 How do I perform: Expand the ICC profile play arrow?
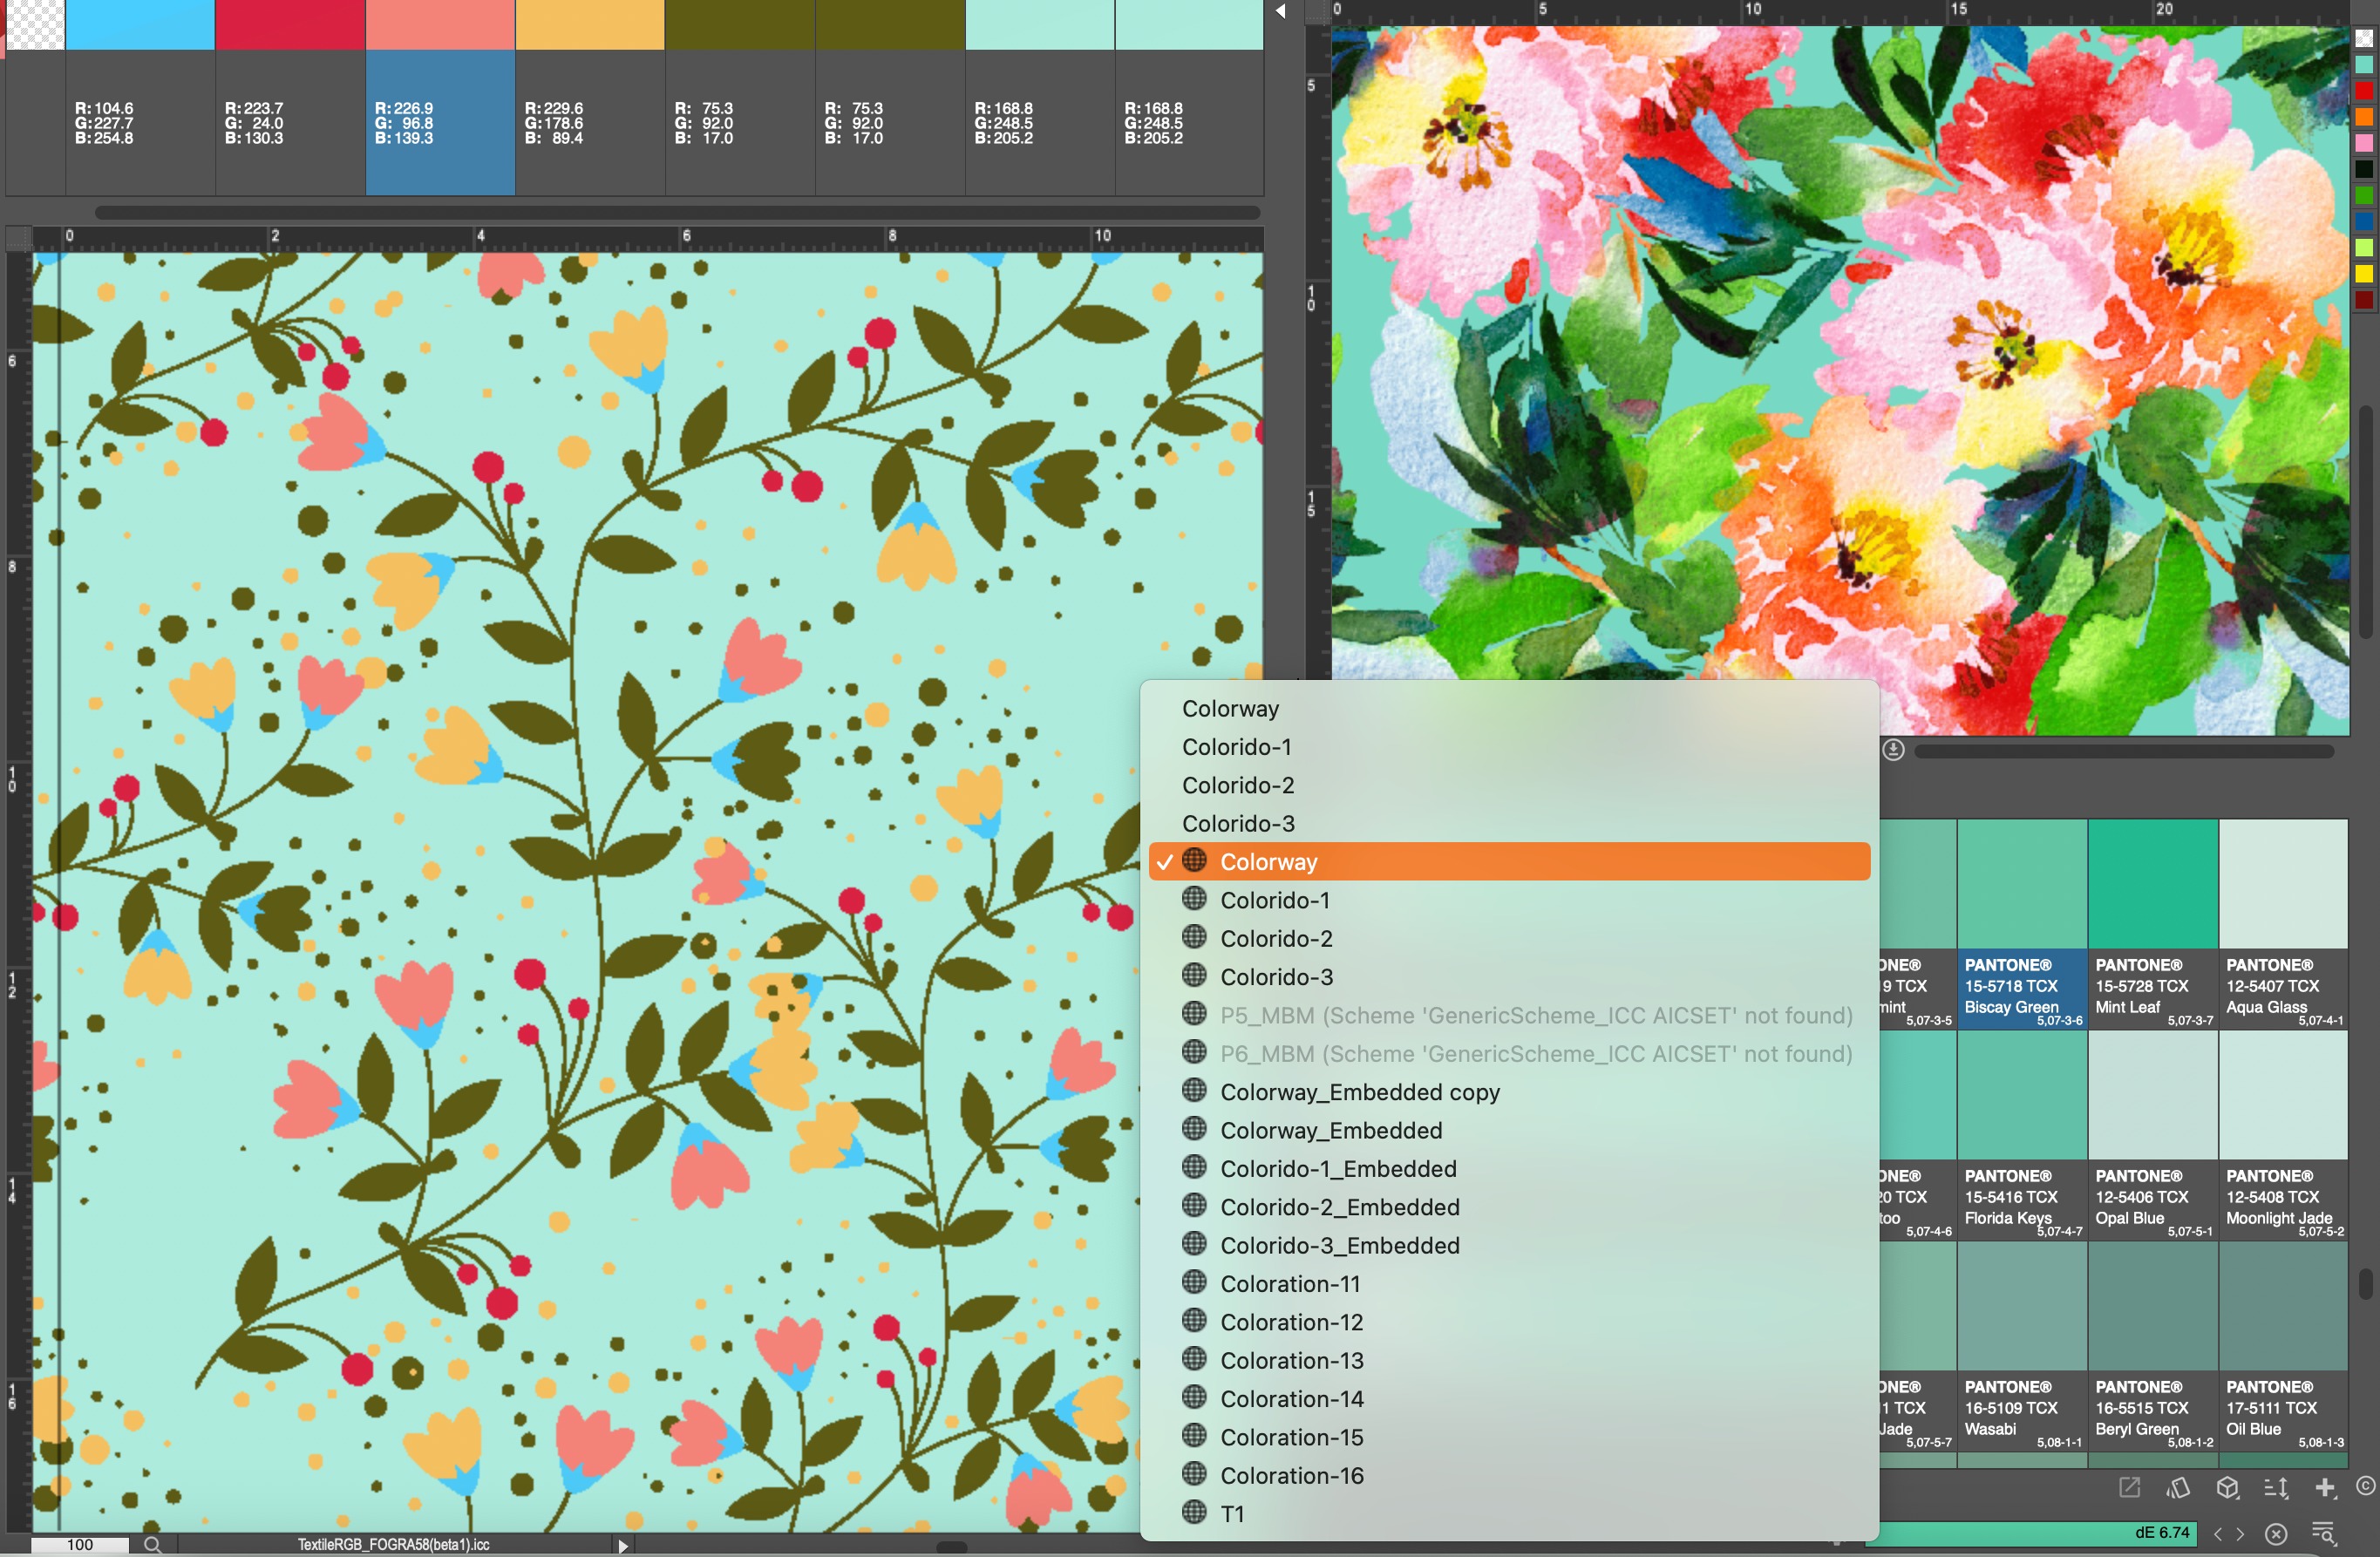(x=623, y=1545)
